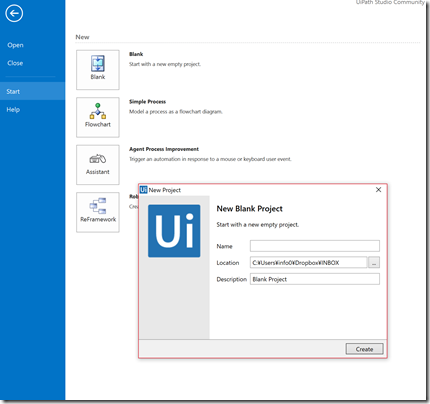This screenshot has width=430, height=404.
Task: Open the Blank project template tile
Action: (98, 70)
